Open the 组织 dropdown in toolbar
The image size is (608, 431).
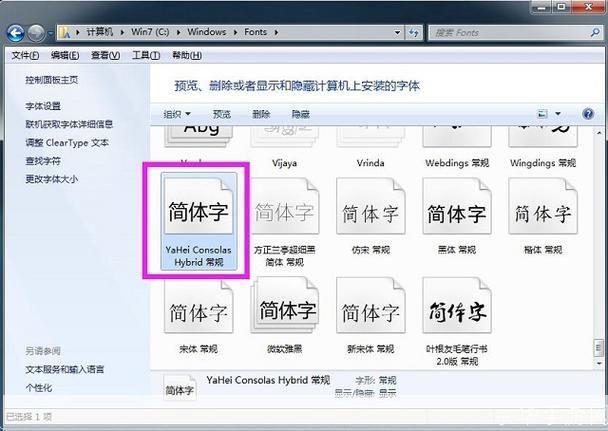177,114
